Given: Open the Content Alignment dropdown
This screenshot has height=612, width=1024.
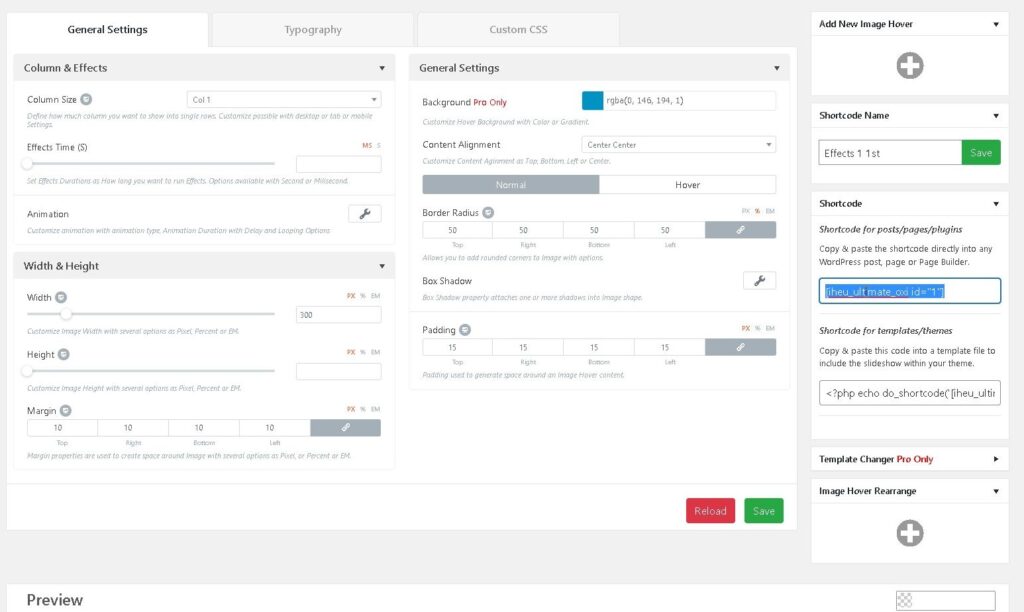Looking at the screenshot, I should click(x=679, y=145).
